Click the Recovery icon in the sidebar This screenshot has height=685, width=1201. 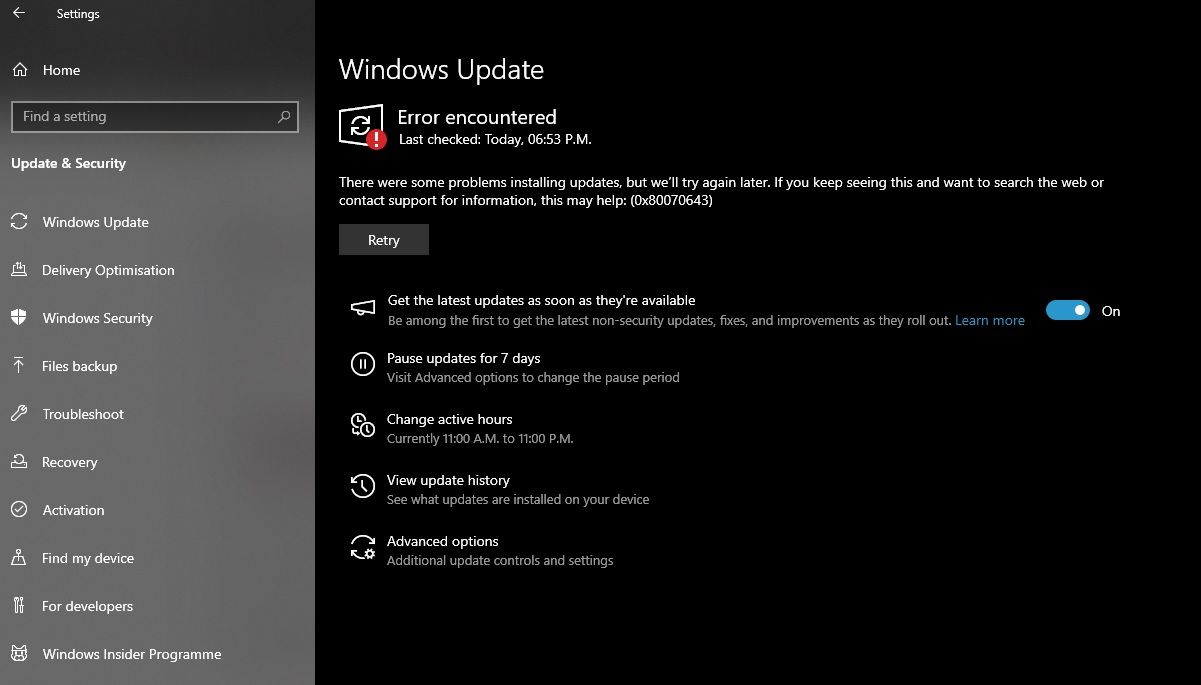[x=19, y=462]
